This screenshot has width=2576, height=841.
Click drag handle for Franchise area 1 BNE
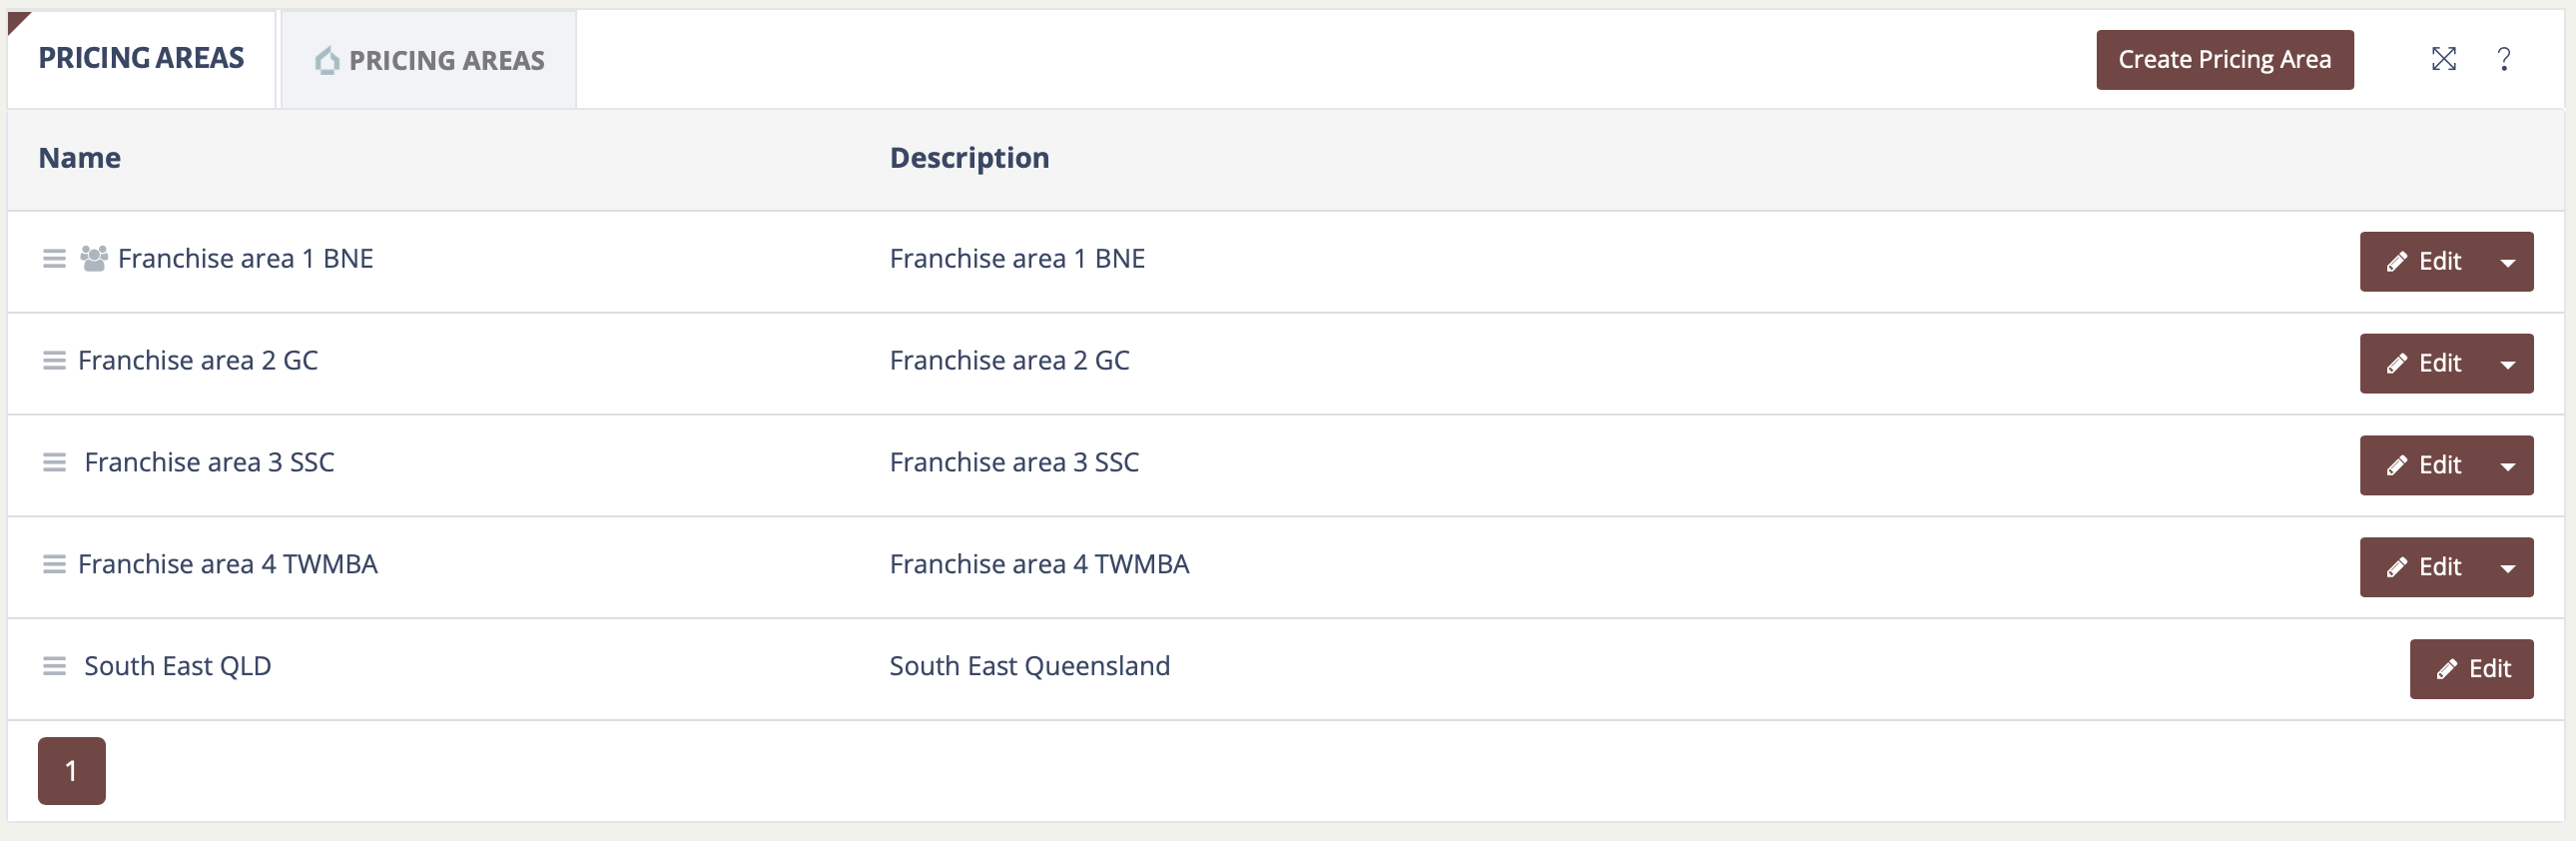pyautogui.click(x=54, y=259)
